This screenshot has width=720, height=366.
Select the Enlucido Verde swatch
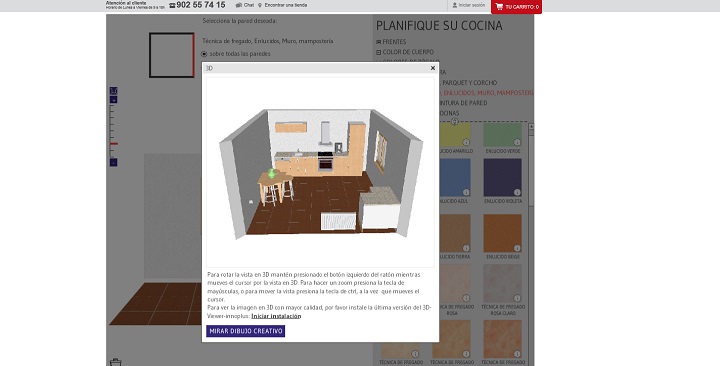coord(502,135)
